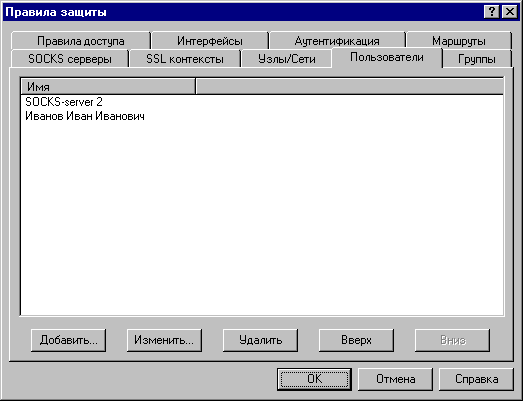Close the Правила защиты dialog window
Viewport: 523px width, 401px height.
tap(510, 12)
